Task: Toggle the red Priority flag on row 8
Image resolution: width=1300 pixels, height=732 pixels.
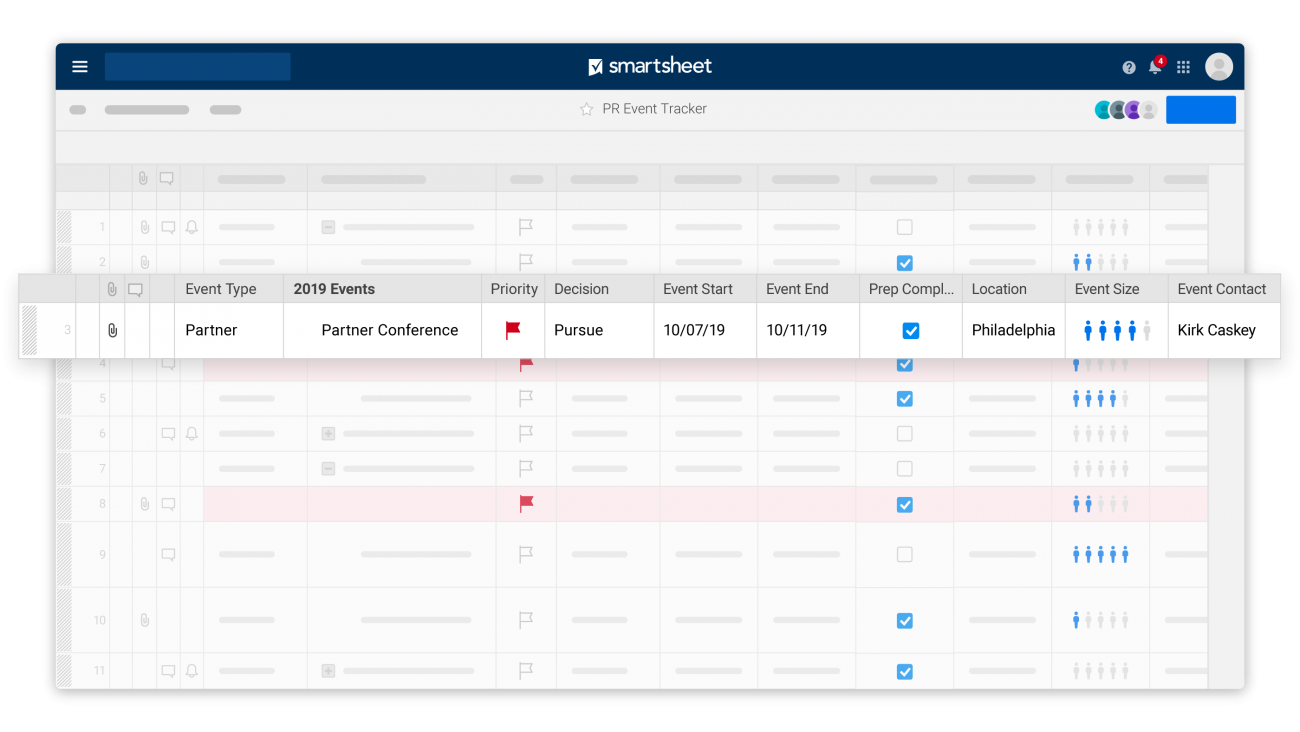Action: (x=524, y=504)
